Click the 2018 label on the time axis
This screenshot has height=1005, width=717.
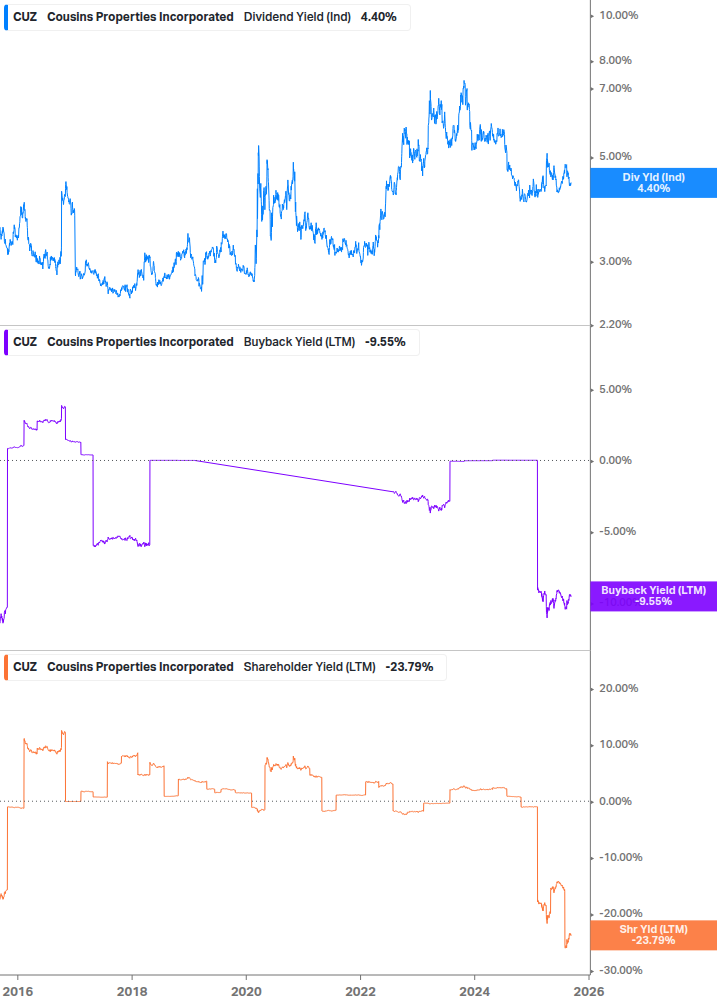point(132,992)
